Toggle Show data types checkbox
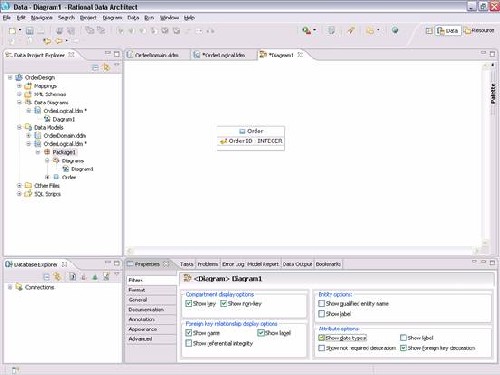 (321, 338)
